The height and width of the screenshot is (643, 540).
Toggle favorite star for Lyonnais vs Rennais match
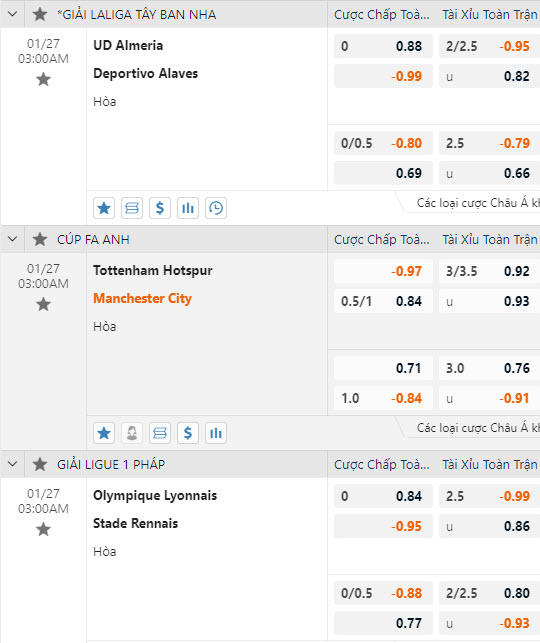tap(43, 529)
